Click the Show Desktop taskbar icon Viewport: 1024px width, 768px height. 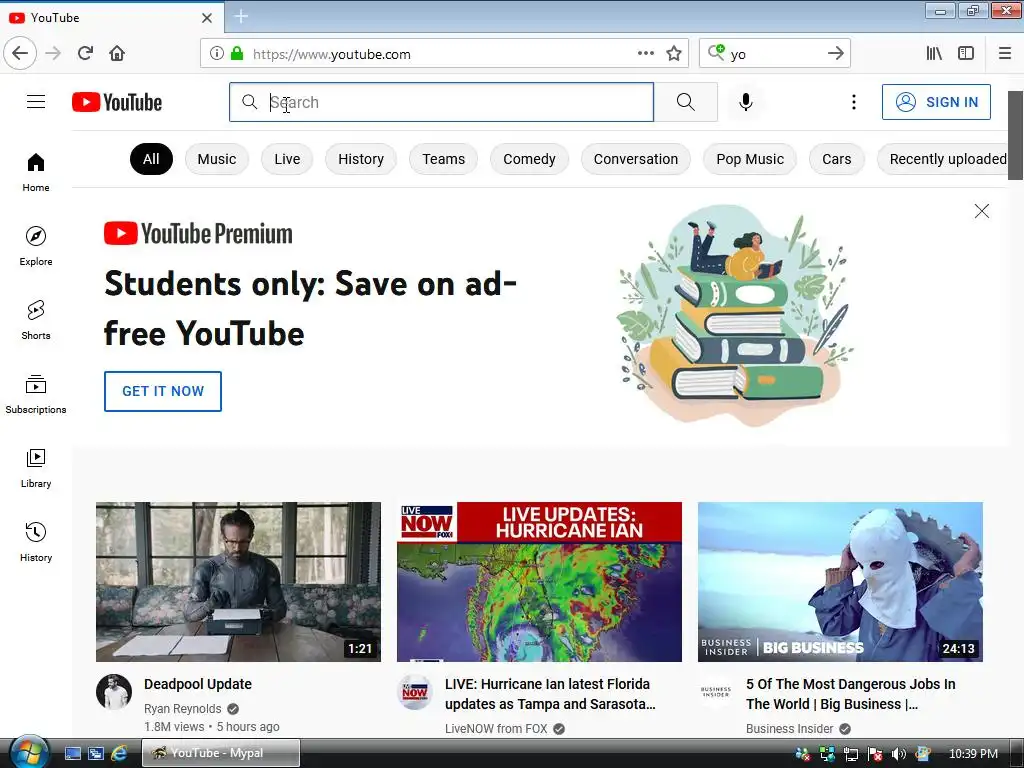tap(72, 754)
